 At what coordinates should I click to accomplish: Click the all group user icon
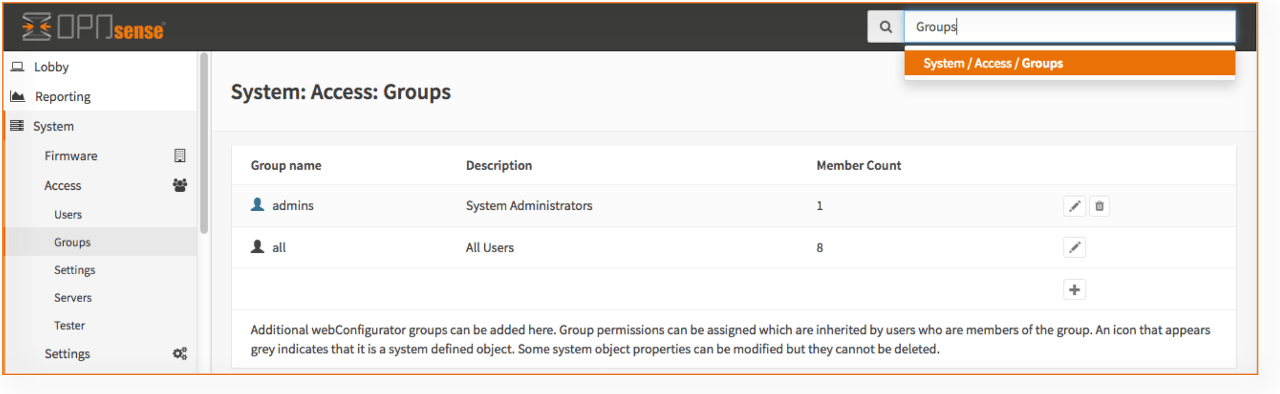[257, 246]
